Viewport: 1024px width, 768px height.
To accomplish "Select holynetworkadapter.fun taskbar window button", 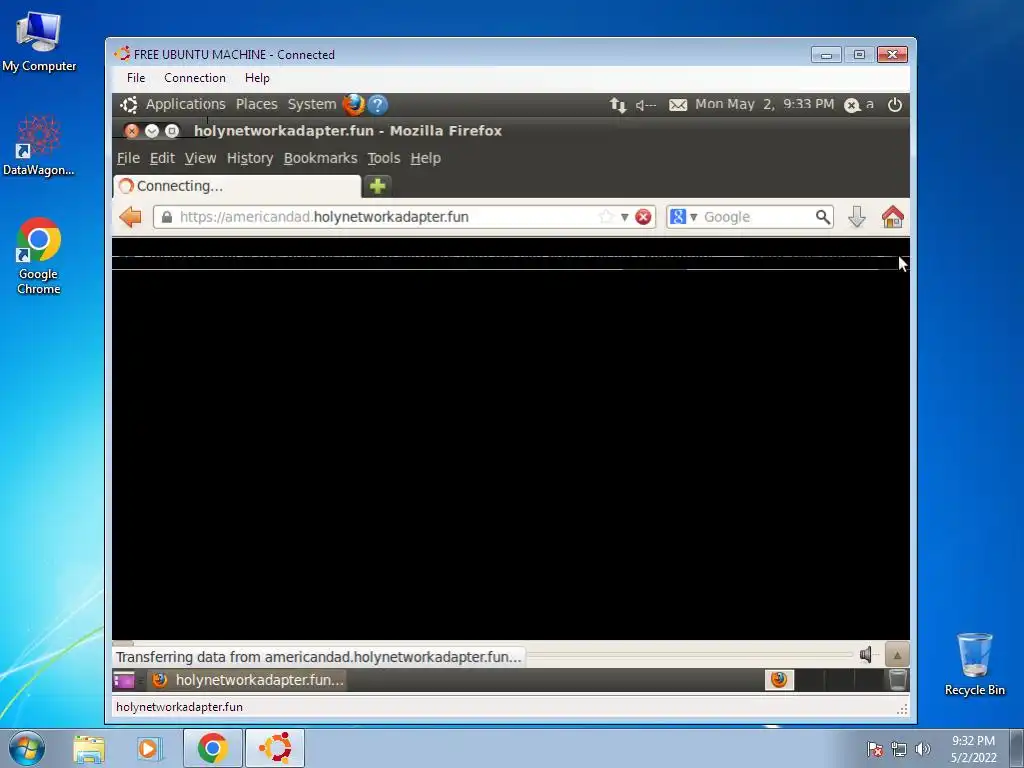I will tap(248, 680).
